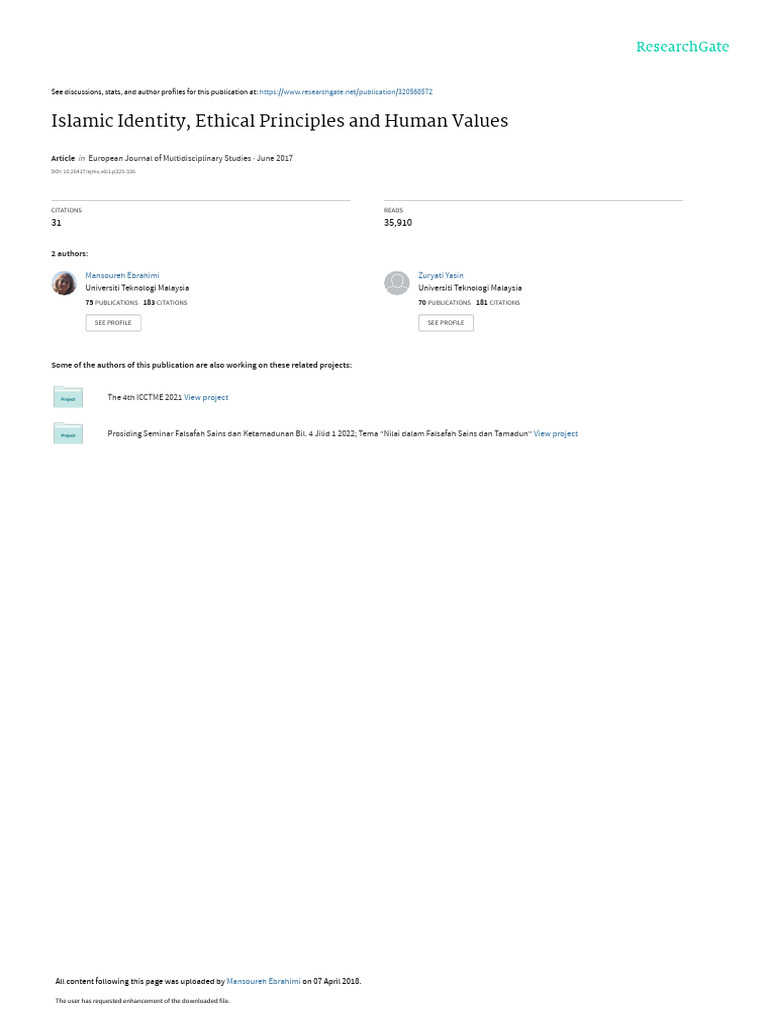Screen dimensions: 768x1024
Task: View project link for Prosiding Seminar Falsafah Sains
Action: [x=556, y=434]
